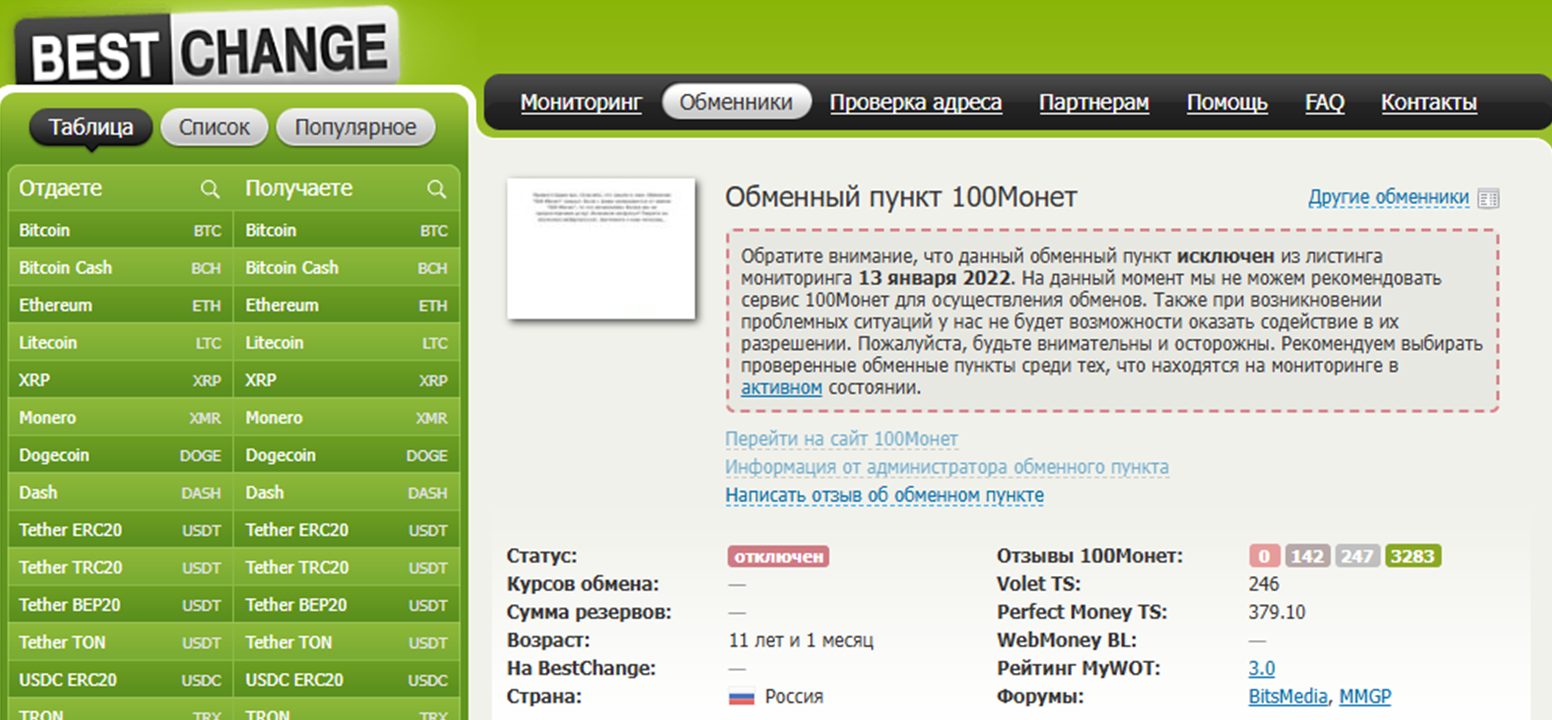Click the активном link in the warning
This screenshot has width=1552, height=720.
[782, 388]
